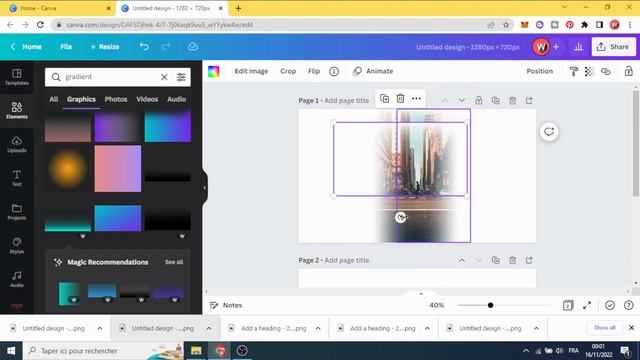Duplicate Page 1 icon
Screen dimensions: 640x360
(x=496, y=100)
